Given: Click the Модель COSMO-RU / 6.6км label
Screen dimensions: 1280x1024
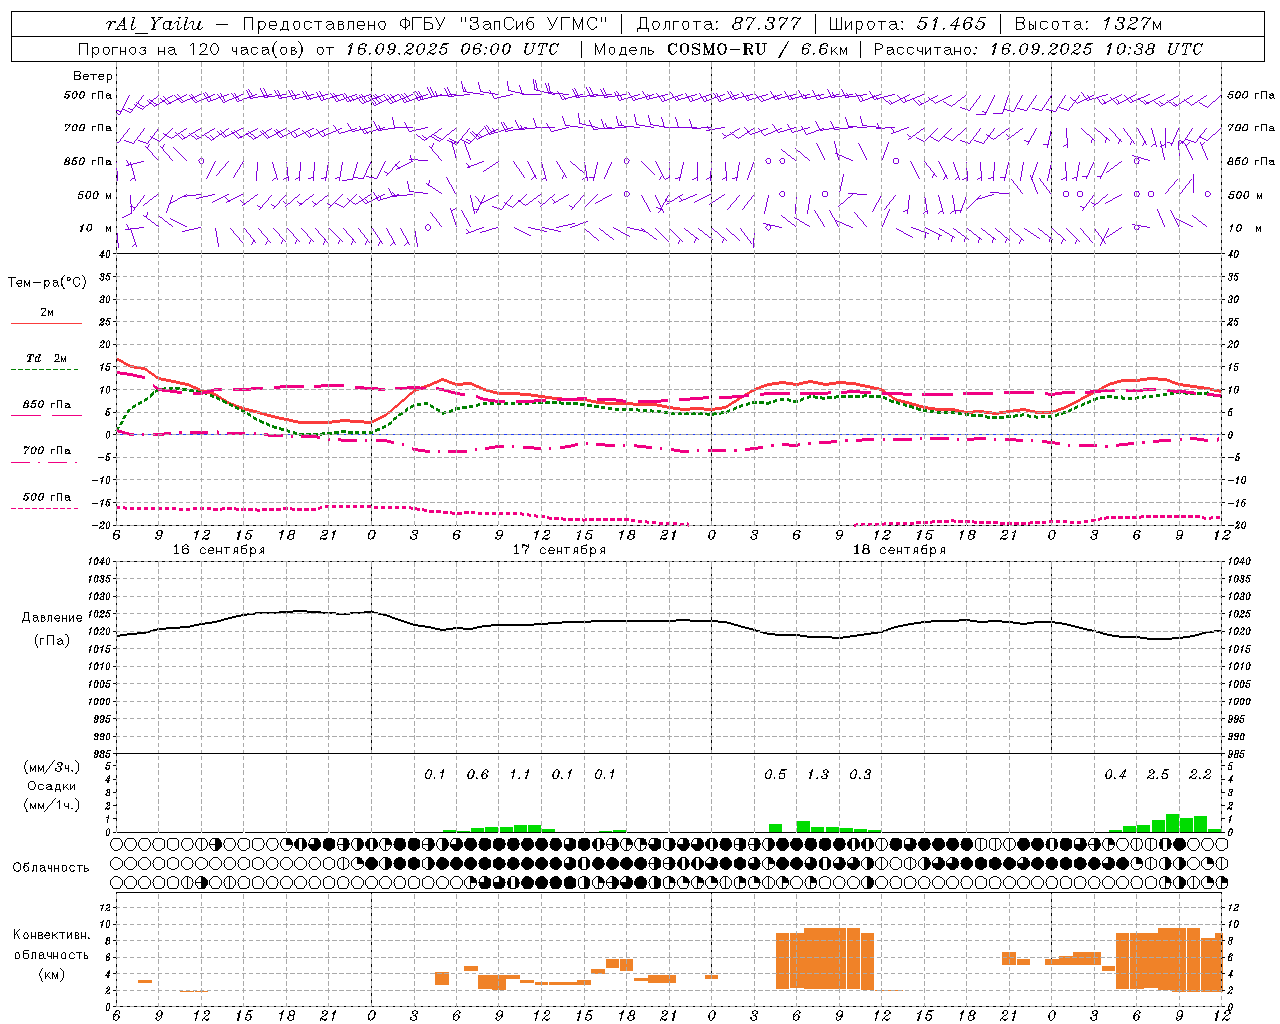Looking at the screenshot, I should [x=719, y=49].
